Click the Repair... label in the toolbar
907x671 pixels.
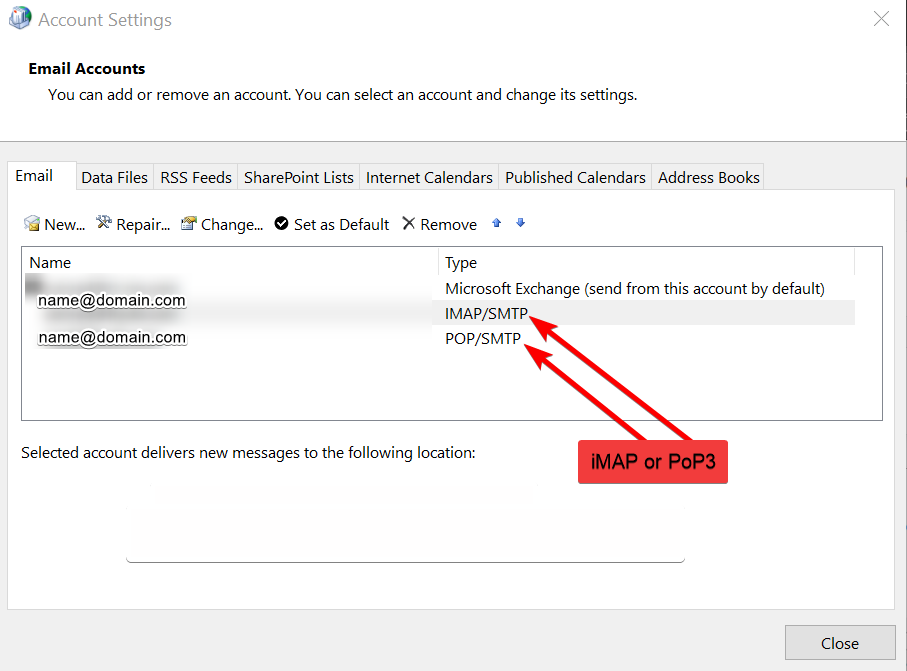[143, 224]
